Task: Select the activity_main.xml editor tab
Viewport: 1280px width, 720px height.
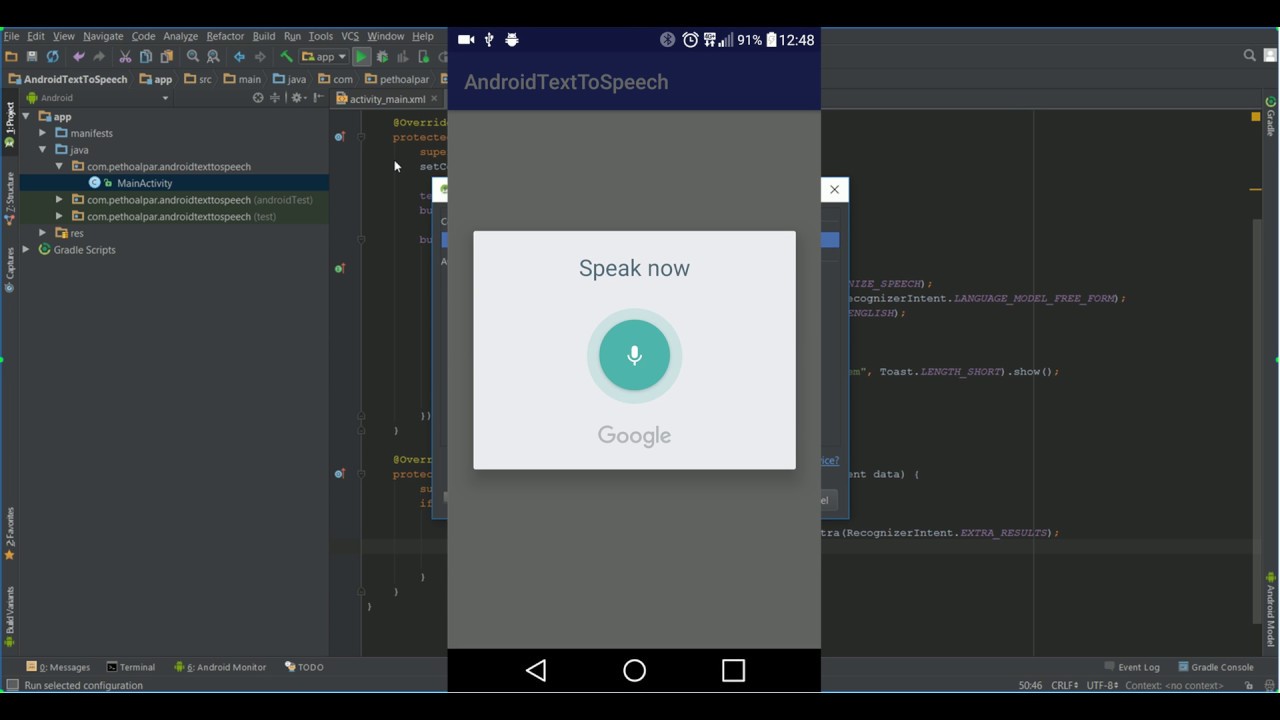Action: (x=387, y=99)
